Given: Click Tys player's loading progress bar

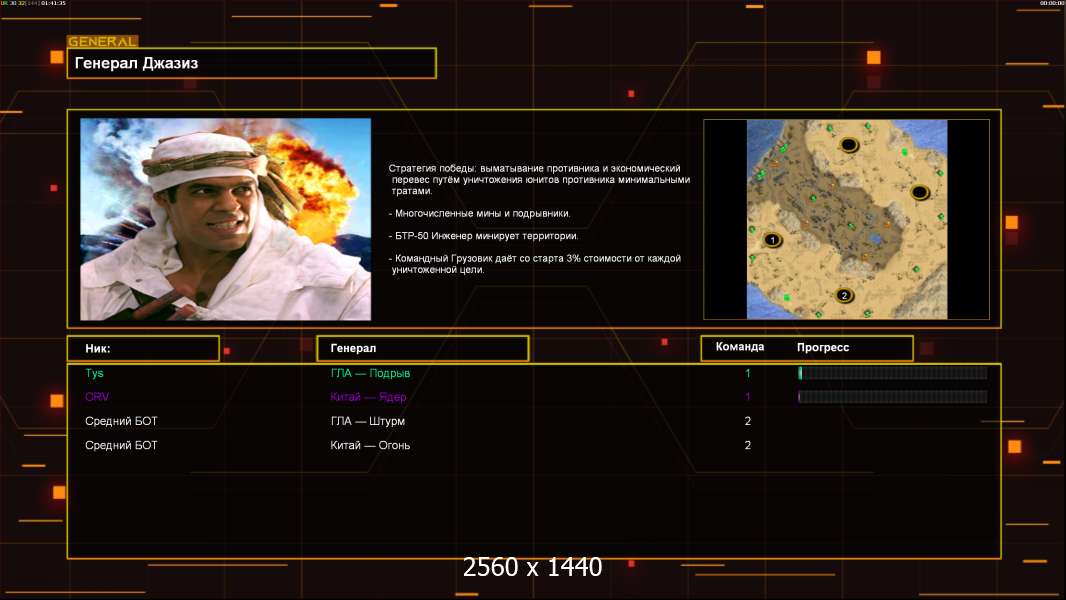Looking at the screenshot, I should (892, 373).
